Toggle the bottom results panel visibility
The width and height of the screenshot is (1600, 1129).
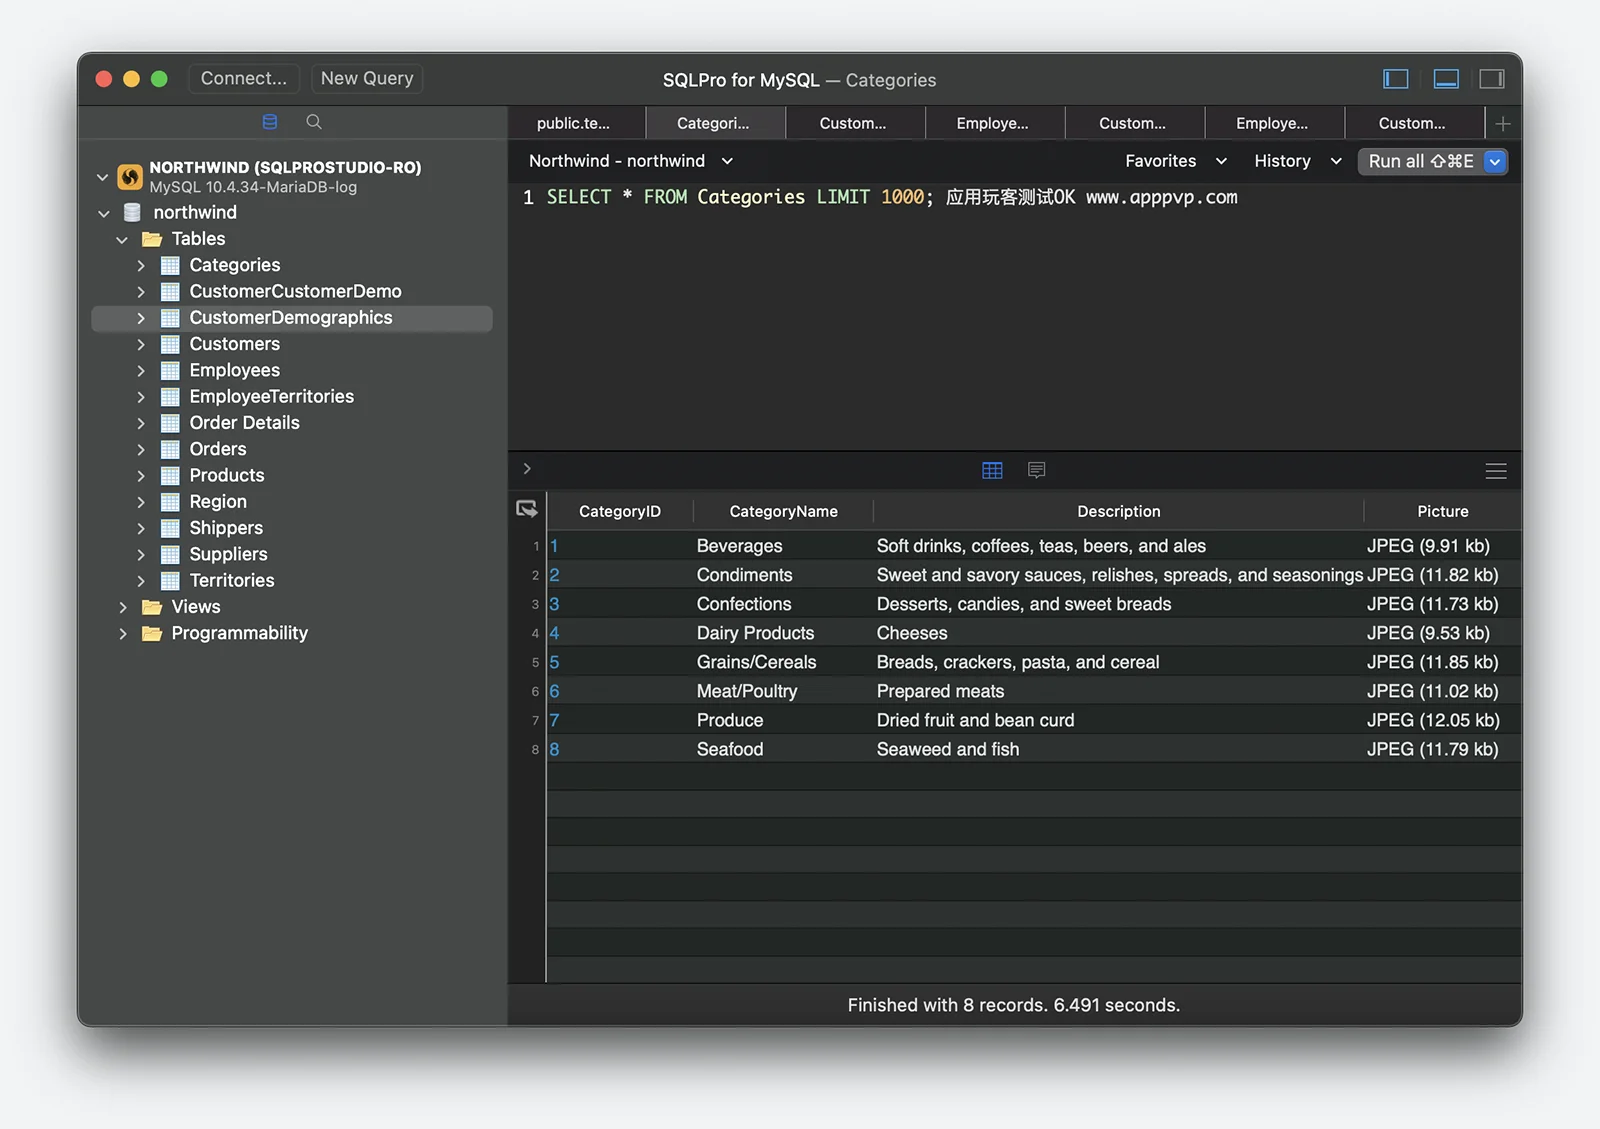1446,79
